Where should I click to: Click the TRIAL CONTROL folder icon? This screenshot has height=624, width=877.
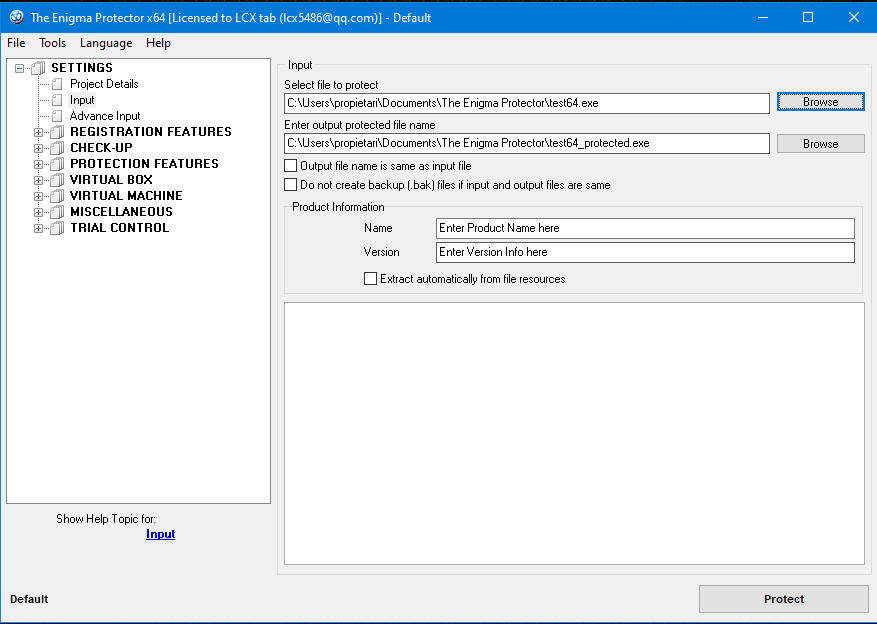[x=57, y=228]
